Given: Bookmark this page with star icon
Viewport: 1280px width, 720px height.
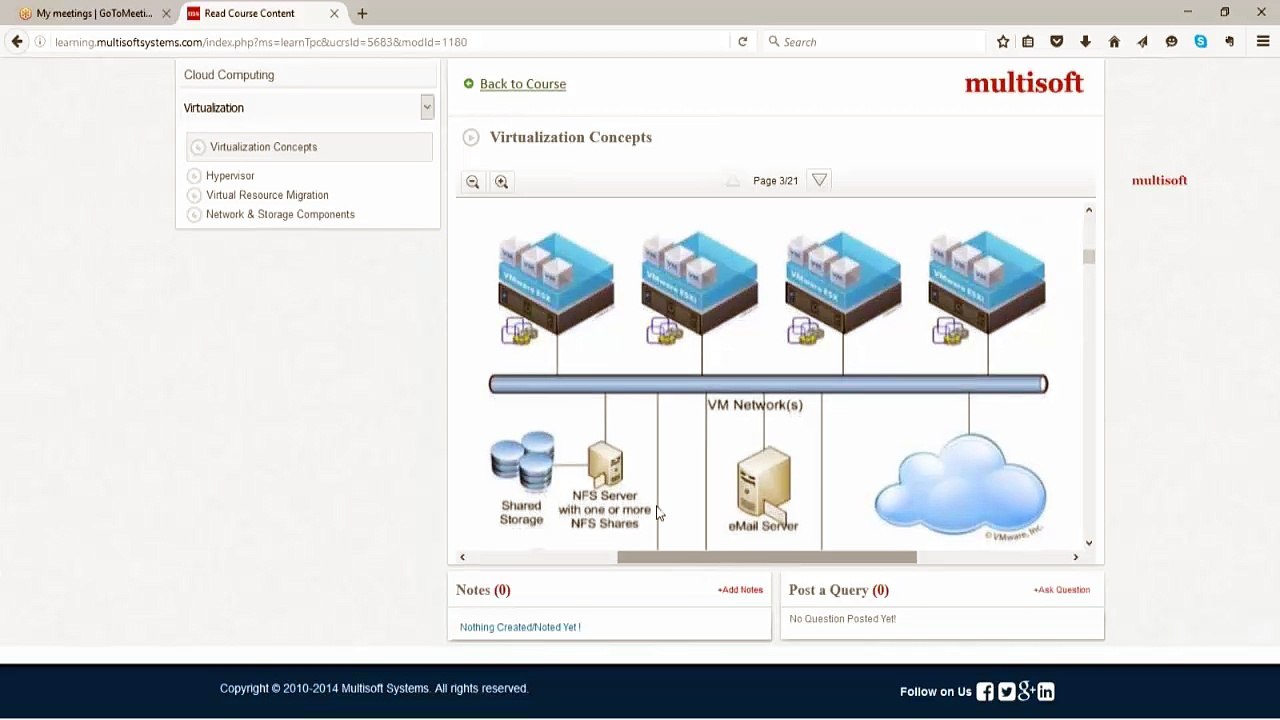Looking at the screenshot, I should pyautogui.click(x=1003, y=42).
